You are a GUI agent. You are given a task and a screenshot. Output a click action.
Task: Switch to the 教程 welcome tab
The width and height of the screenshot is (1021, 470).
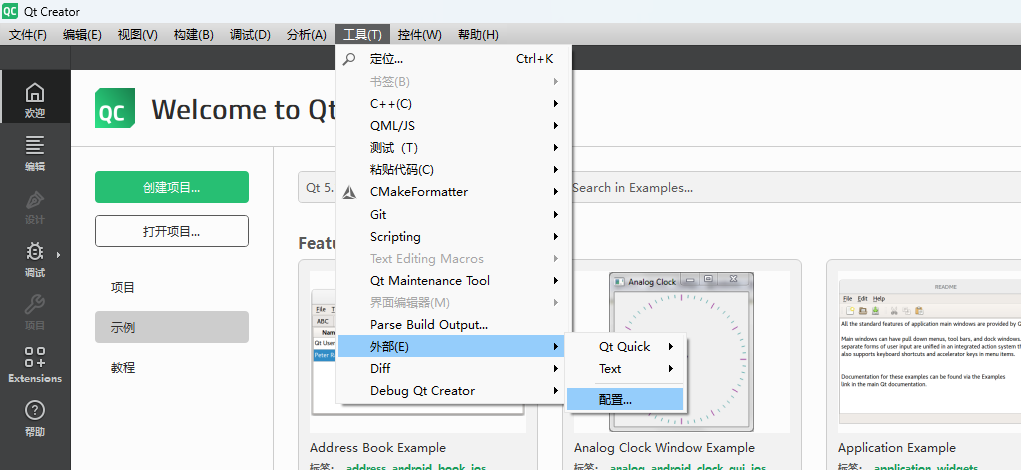point(172,367)
